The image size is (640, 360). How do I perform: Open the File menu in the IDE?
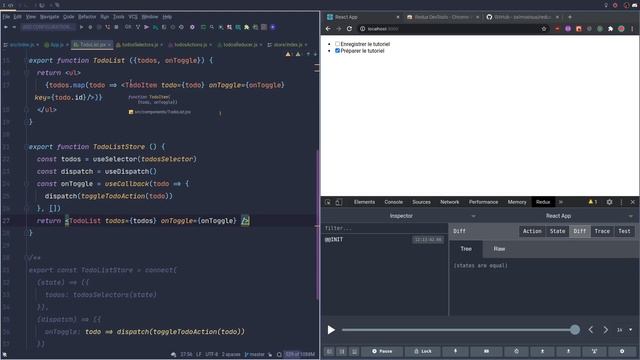coord(6,17)
